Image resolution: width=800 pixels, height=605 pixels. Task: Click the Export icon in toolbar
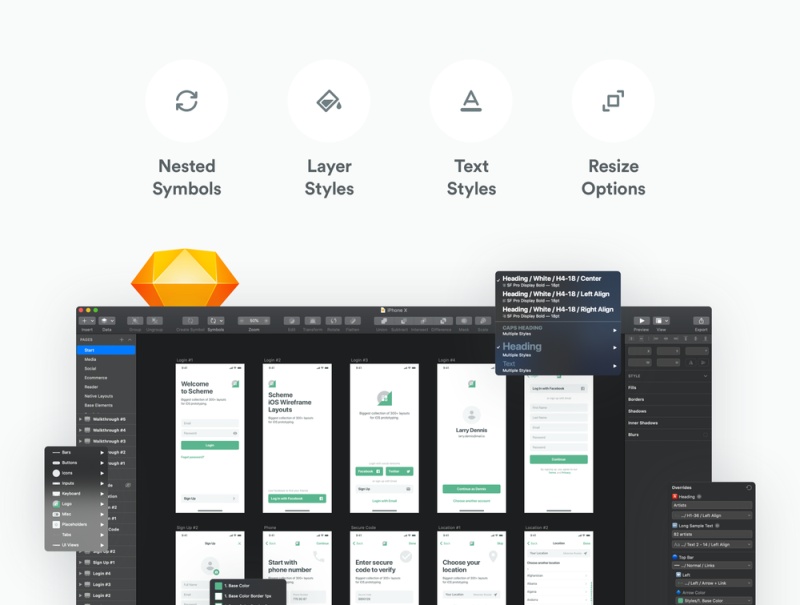pos(700,321)
